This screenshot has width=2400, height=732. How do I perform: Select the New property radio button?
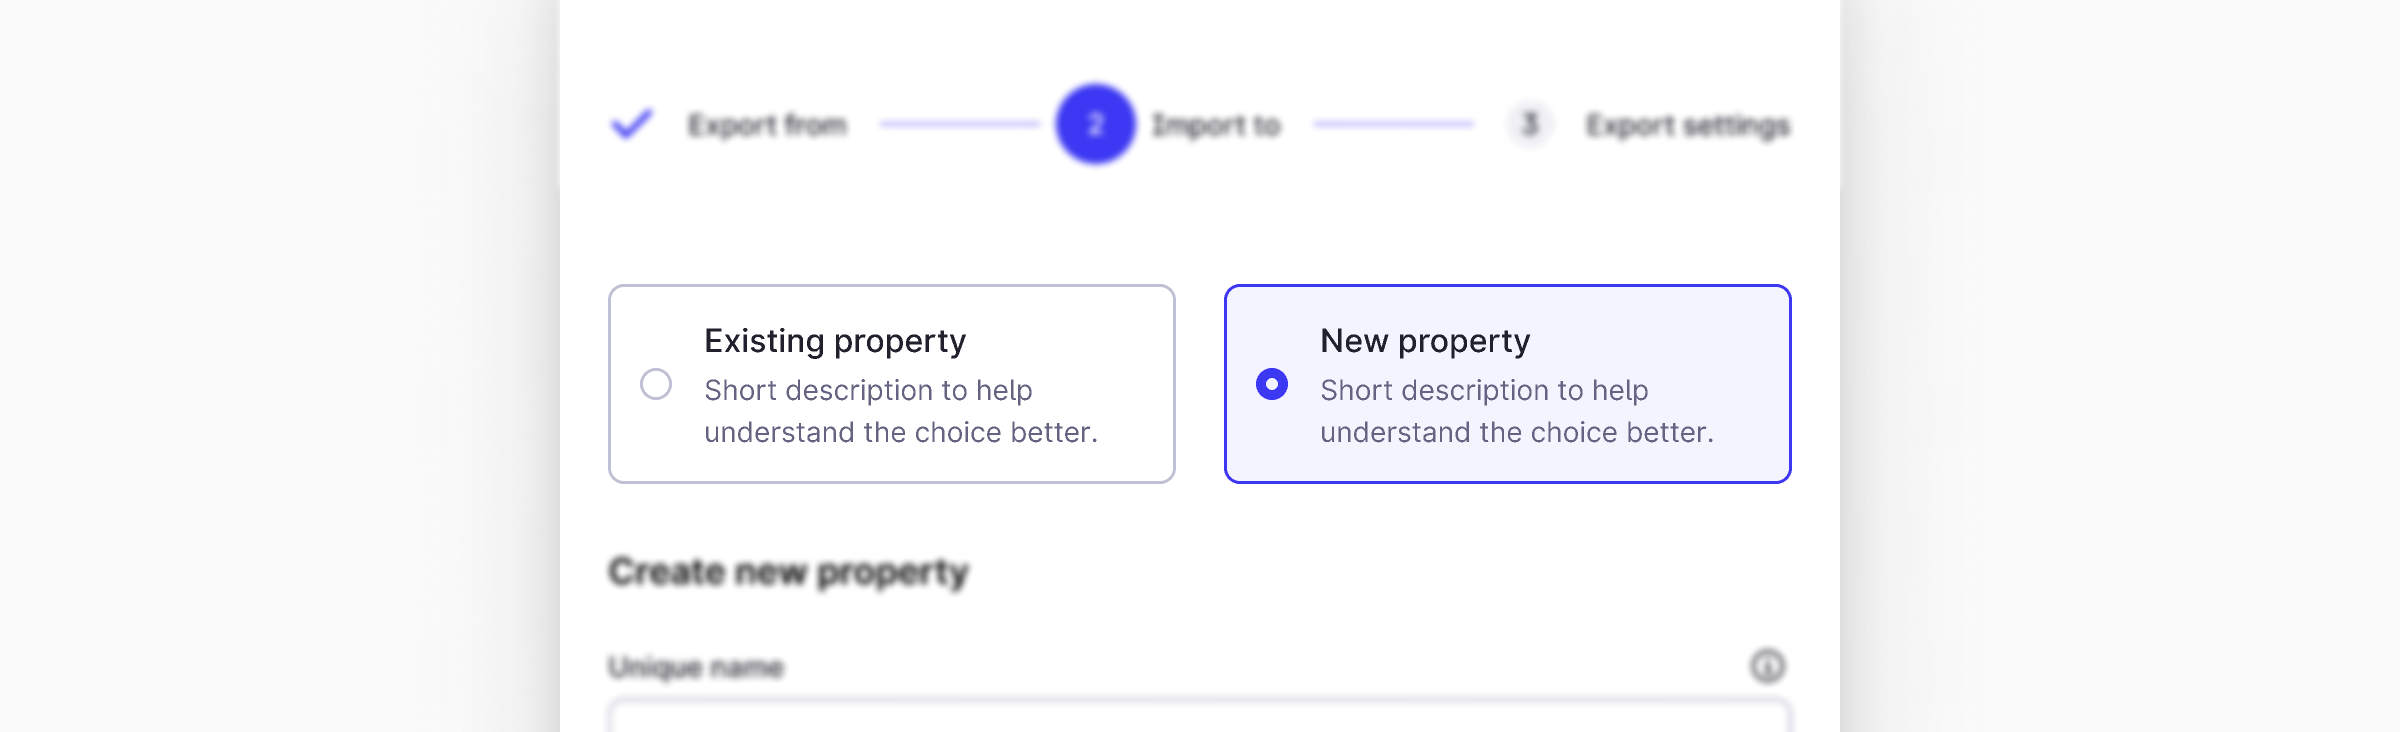point(1272,384)
